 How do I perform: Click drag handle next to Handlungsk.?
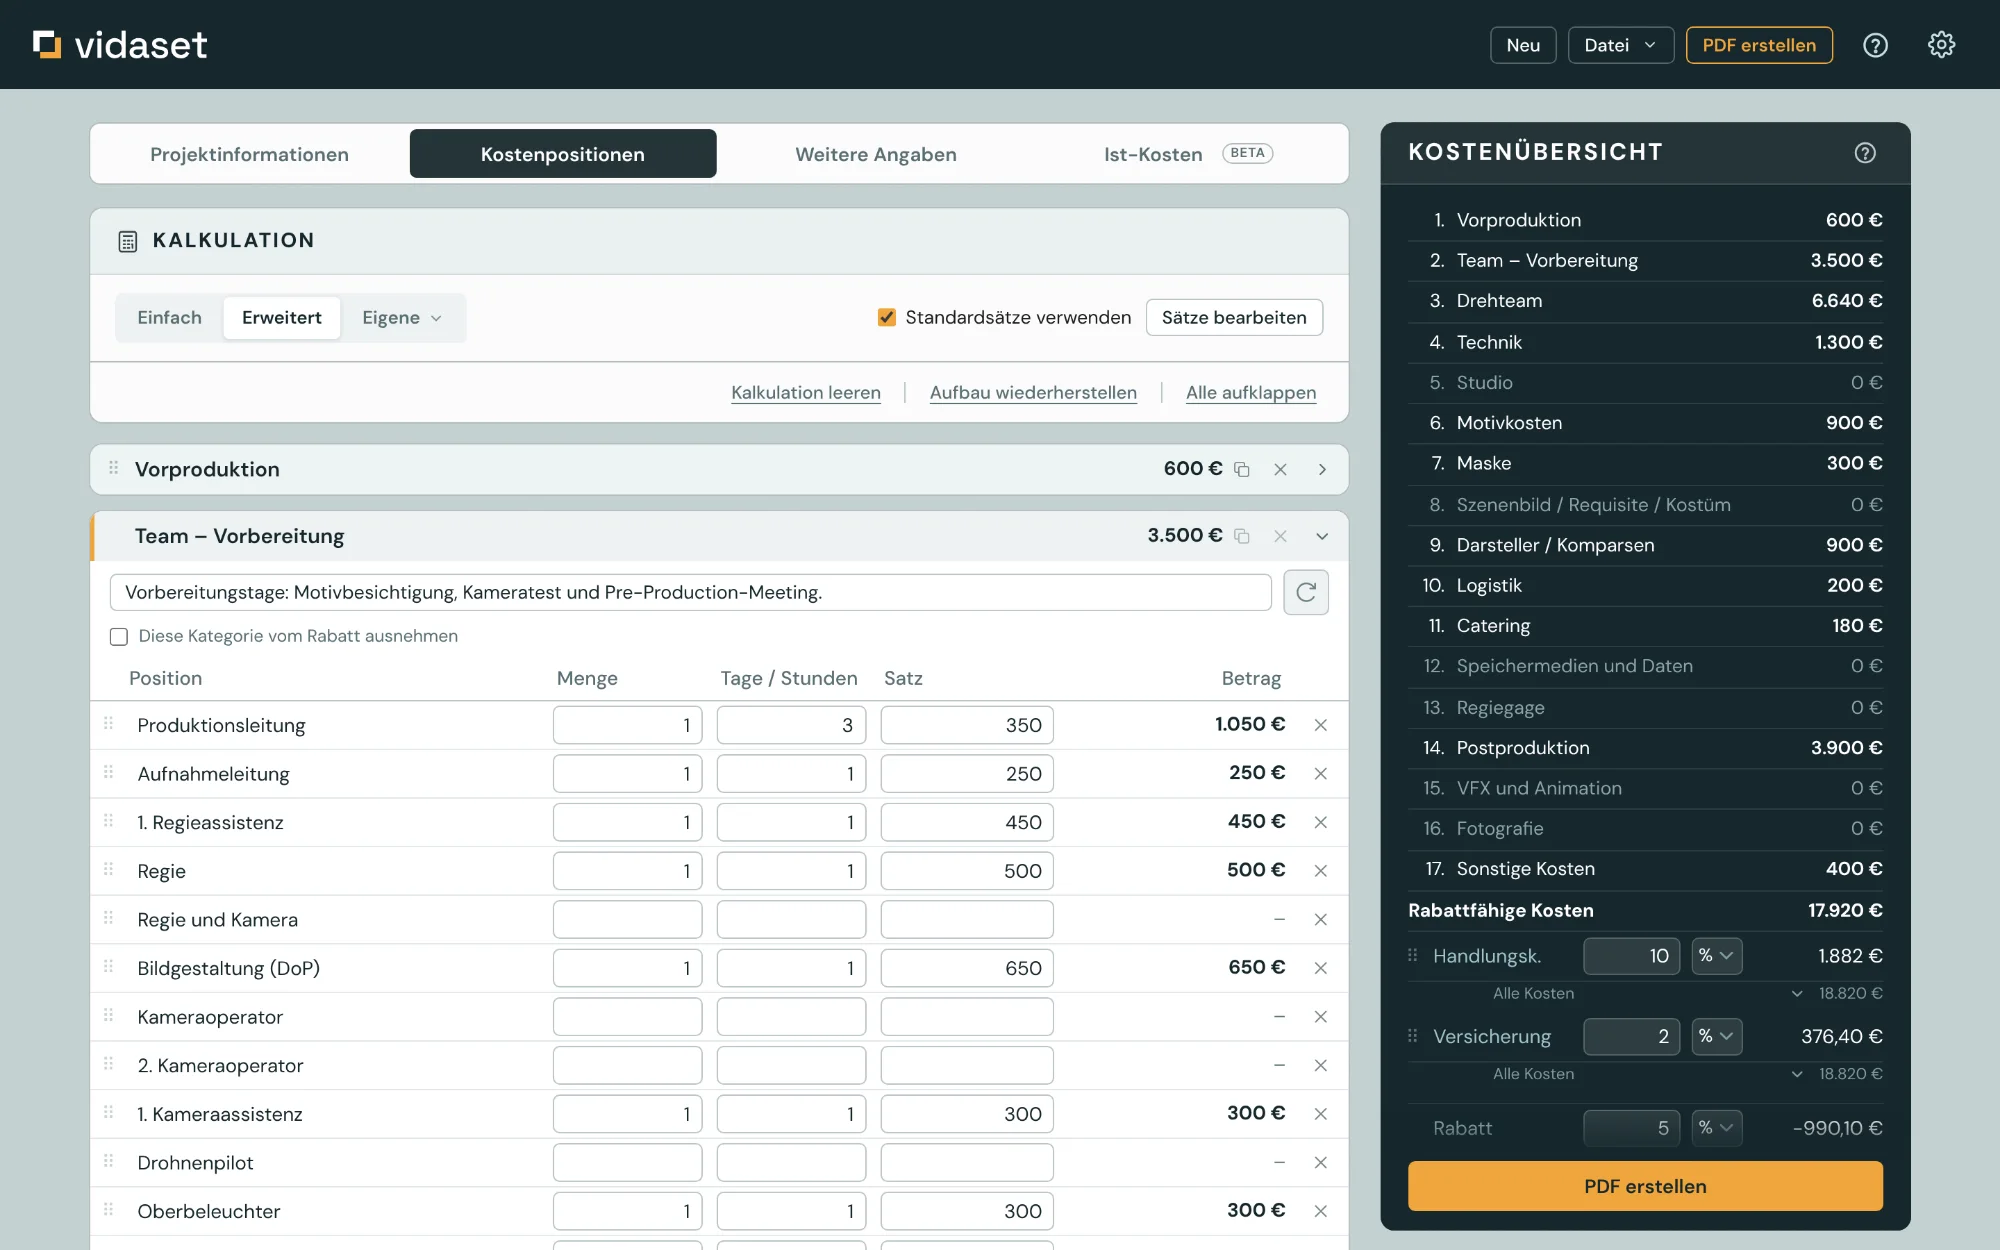(1413, 955)
